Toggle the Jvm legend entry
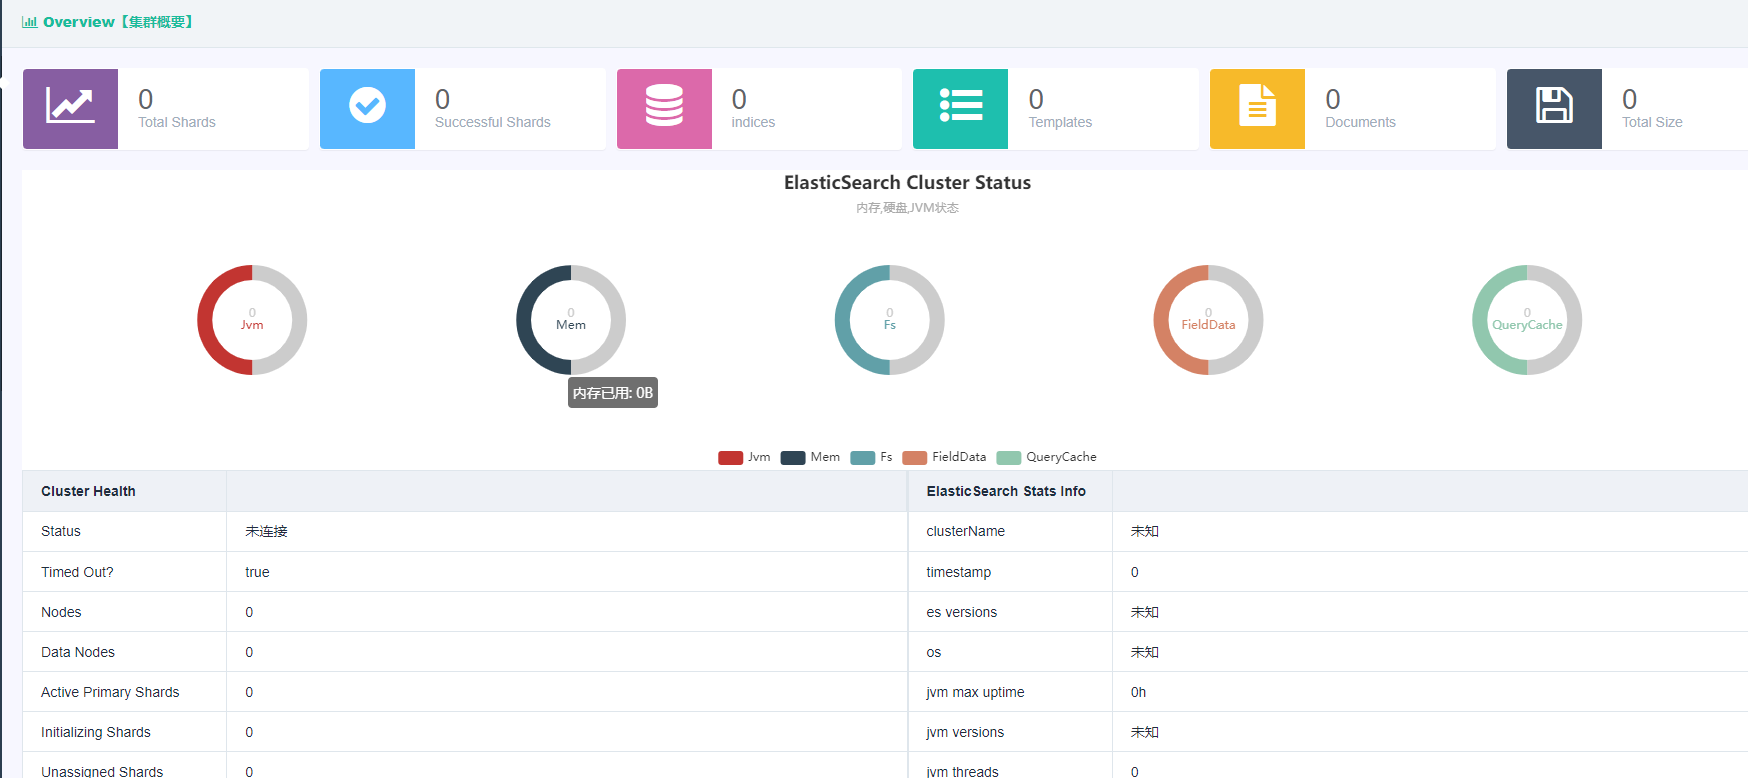1748x778 pixels. pos(744,457)
